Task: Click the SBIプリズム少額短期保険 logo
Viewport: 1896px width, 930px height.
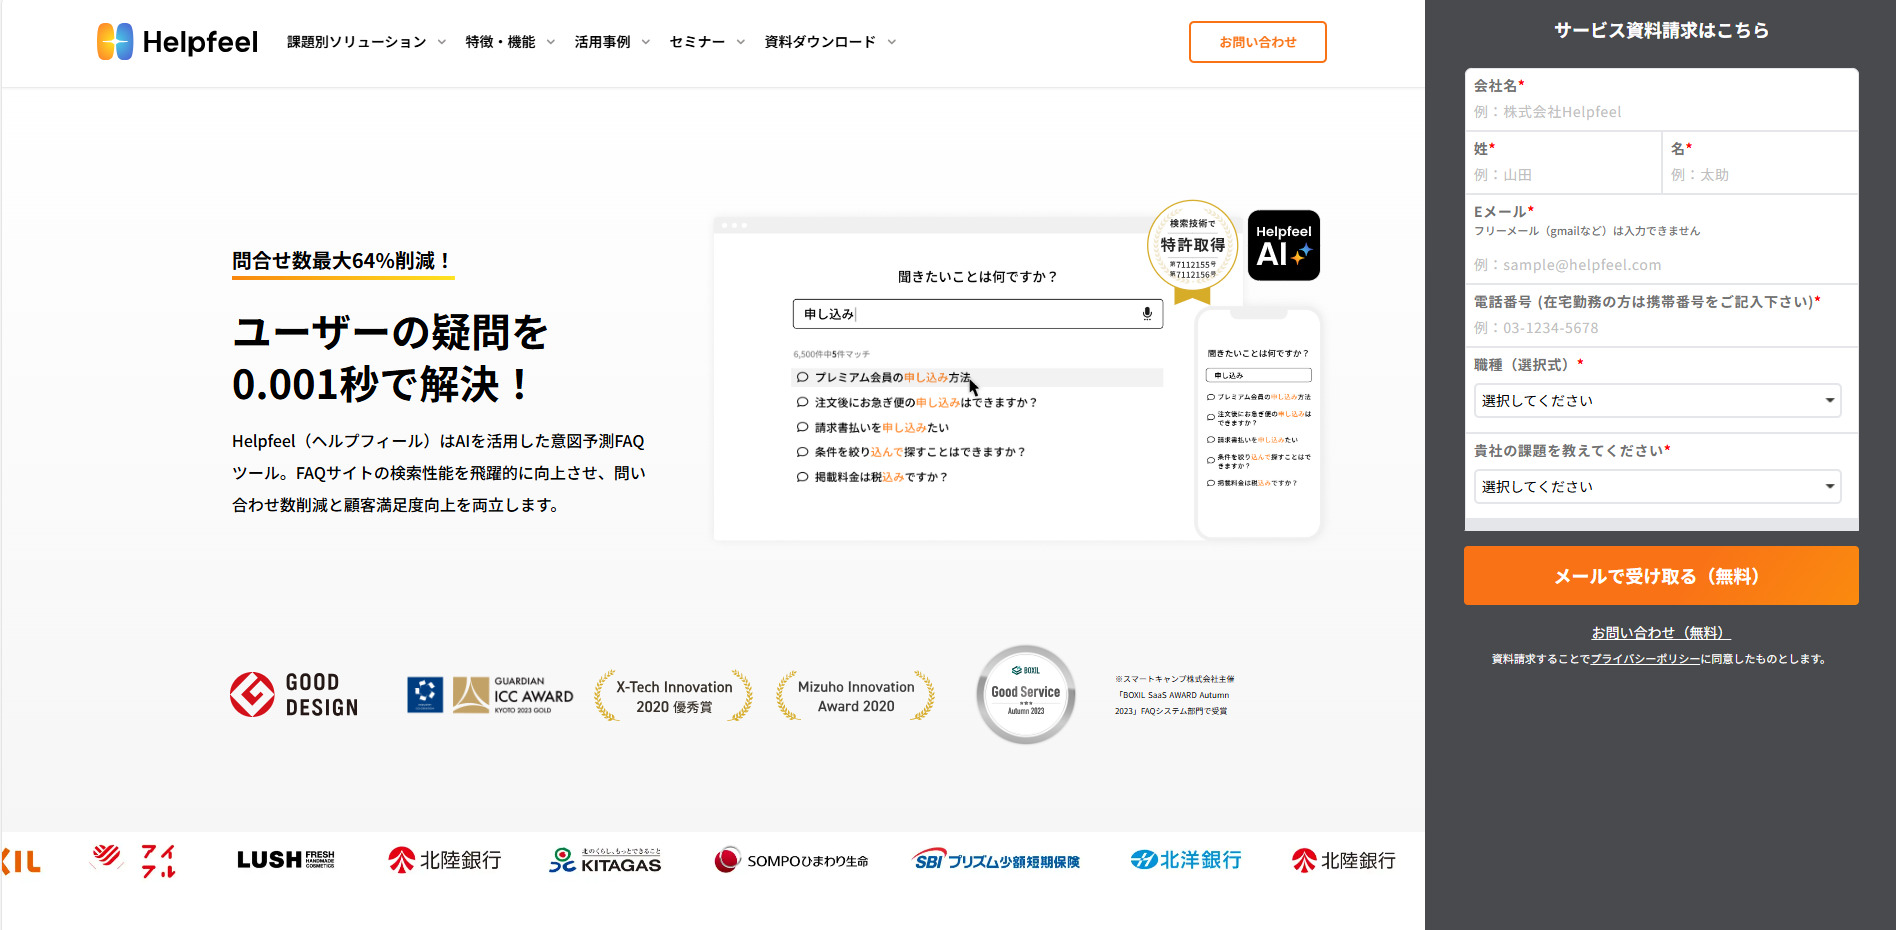Action: [997, 860]
